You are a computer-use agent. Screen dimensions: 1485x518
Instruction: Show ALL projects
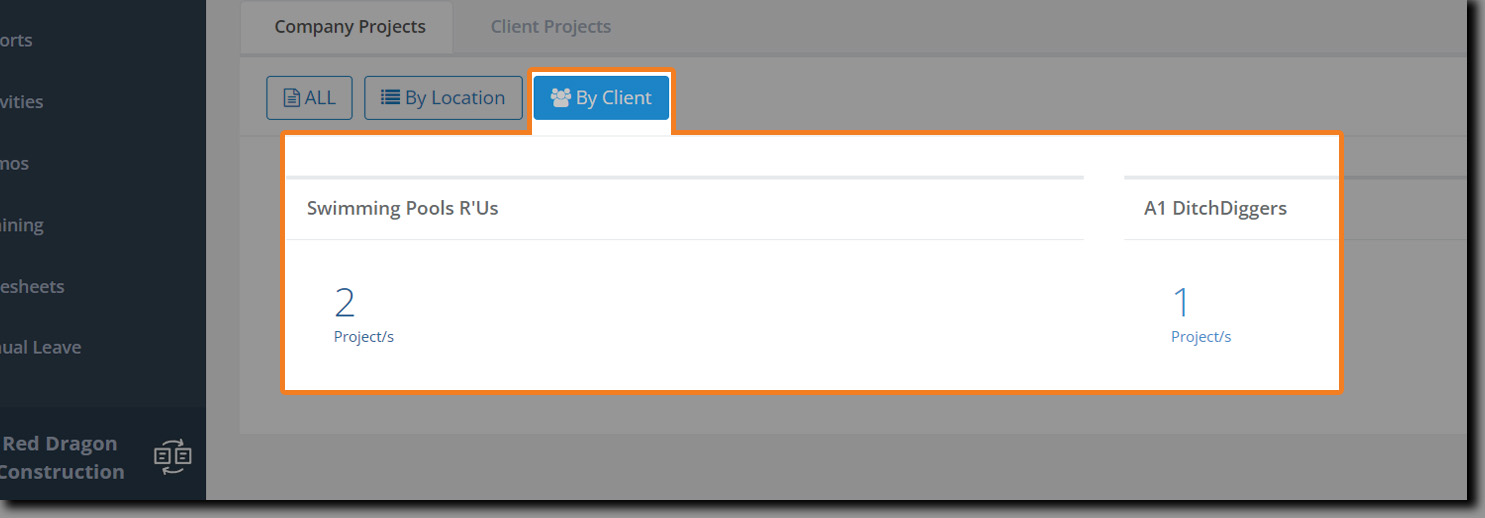[x=309, y=98]
